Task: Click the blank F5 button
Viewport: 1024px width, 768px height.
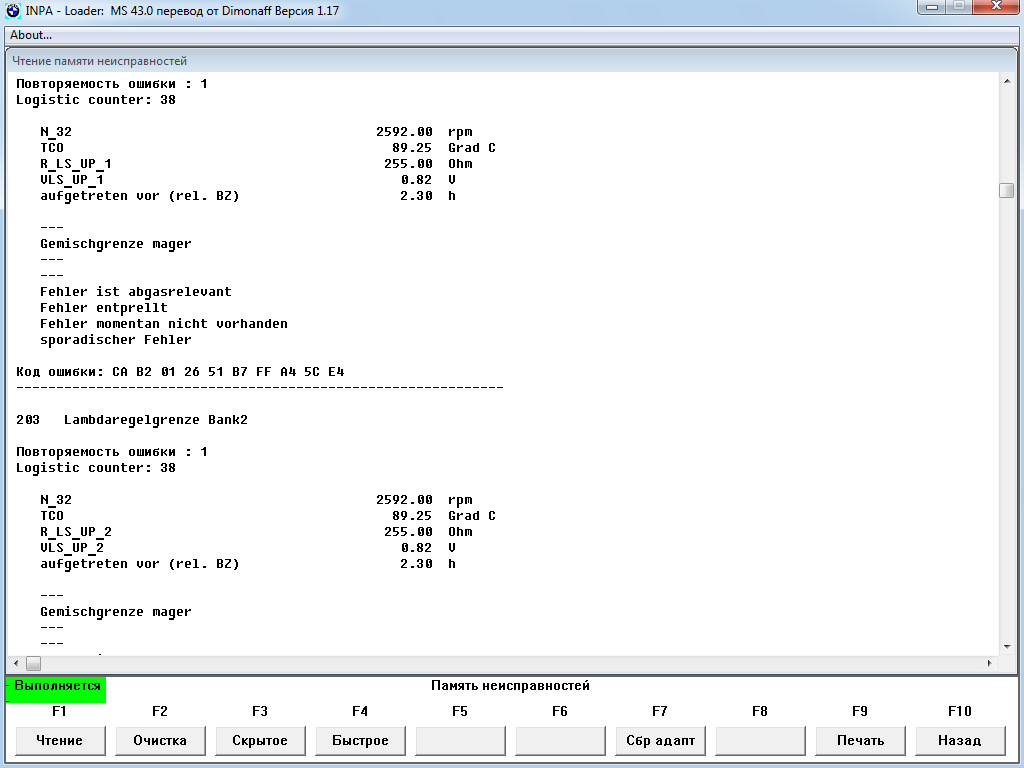Action: pos(460,741)
